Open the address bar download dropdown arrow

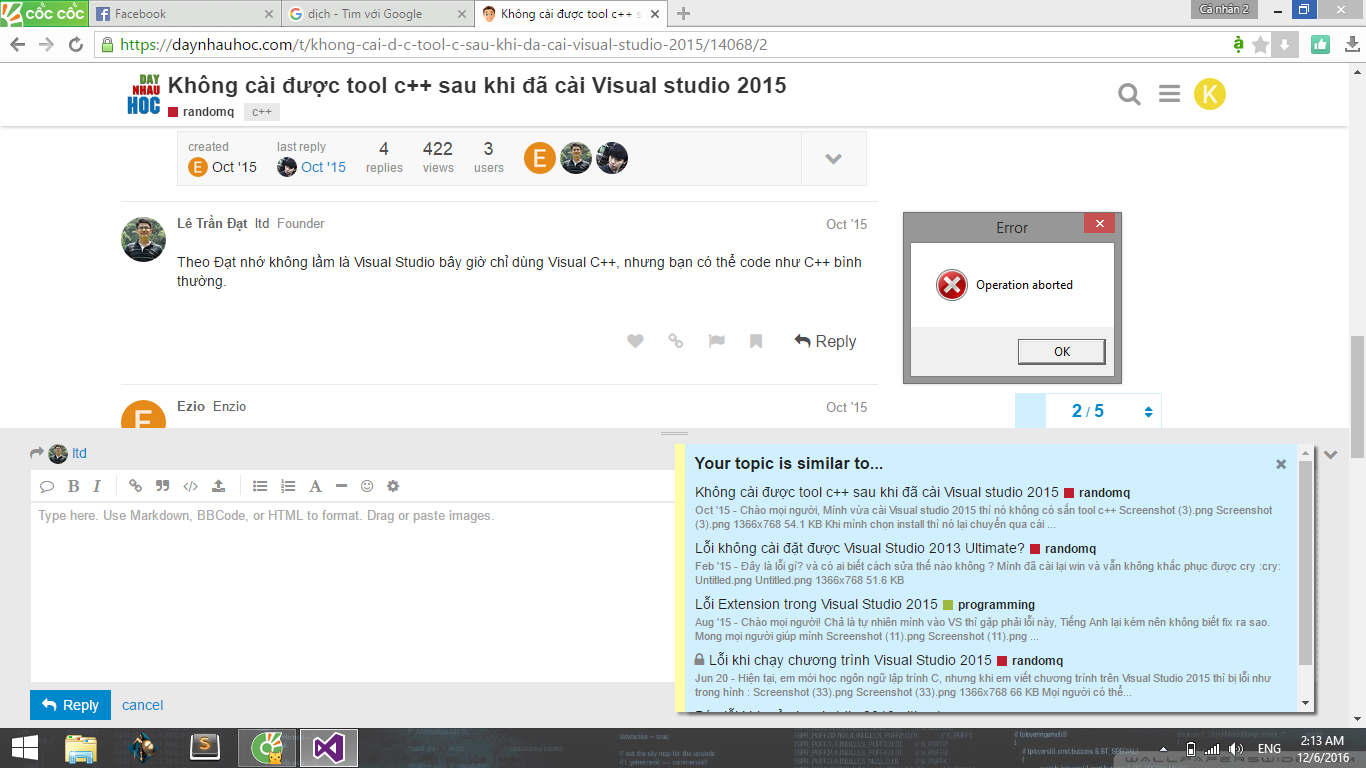click(x=1285, y=44)
